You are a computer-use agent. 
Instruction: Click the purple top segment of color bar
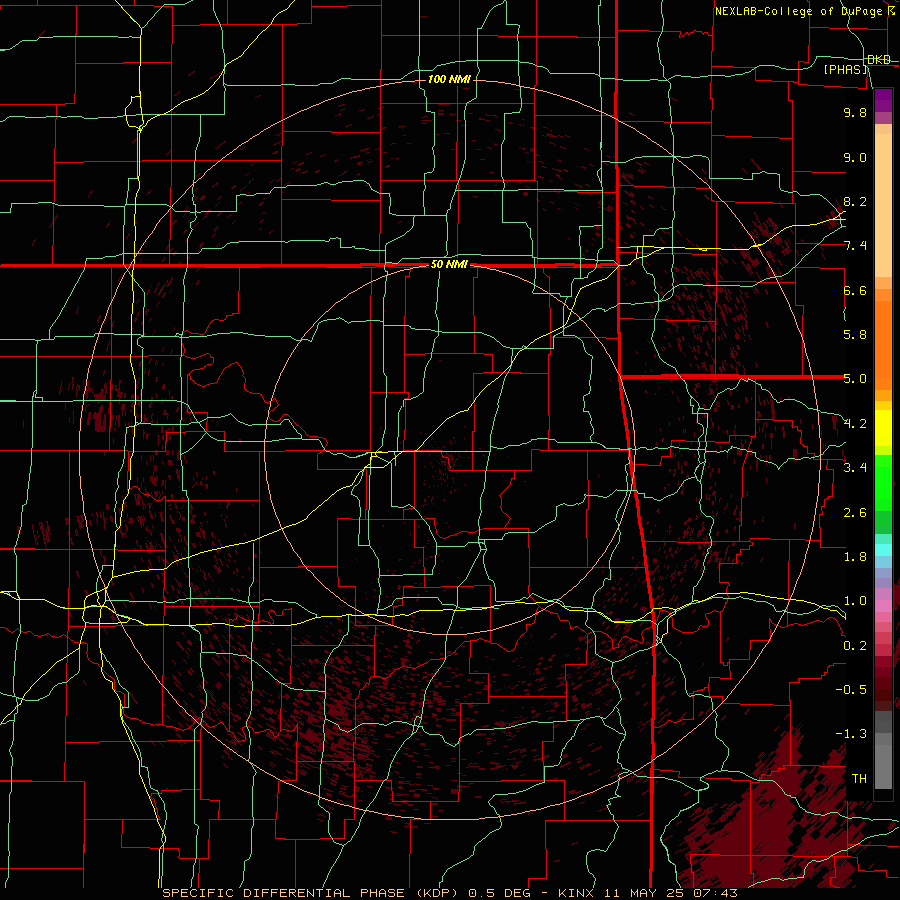[x=883, y=101]
